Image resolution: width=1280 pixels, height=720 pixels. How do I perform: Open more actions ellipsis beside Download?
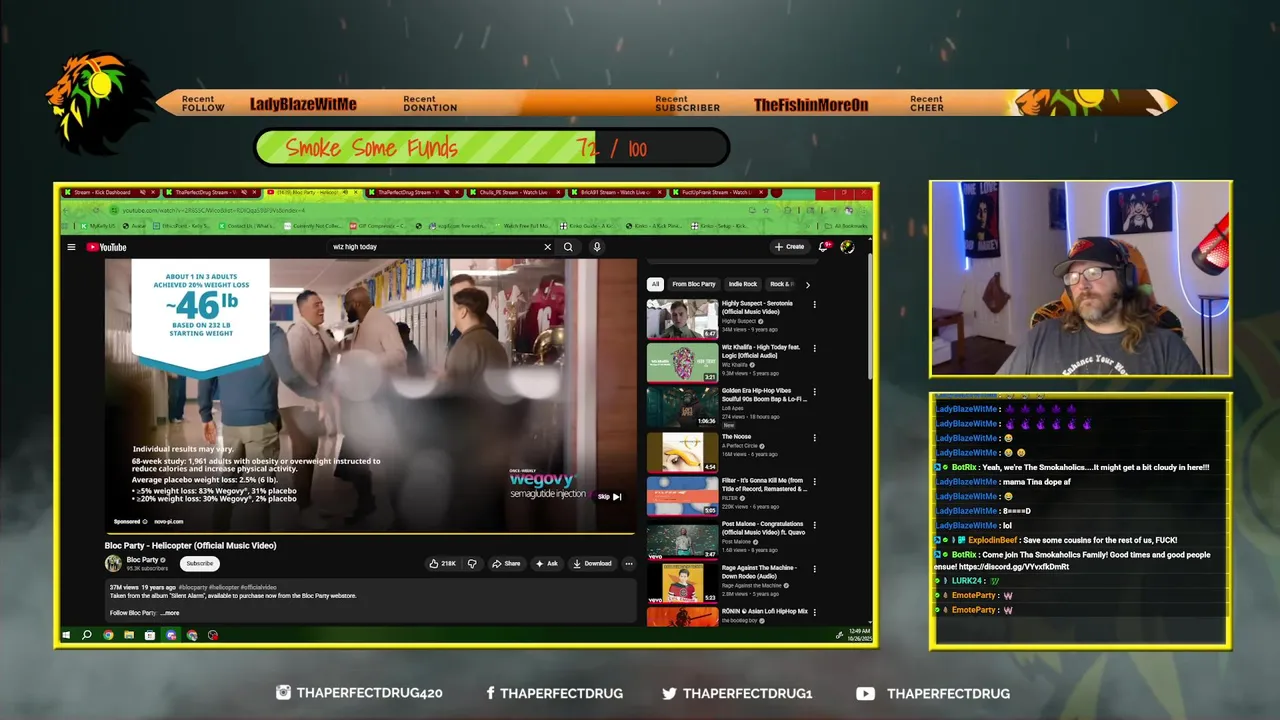(628, 563)
